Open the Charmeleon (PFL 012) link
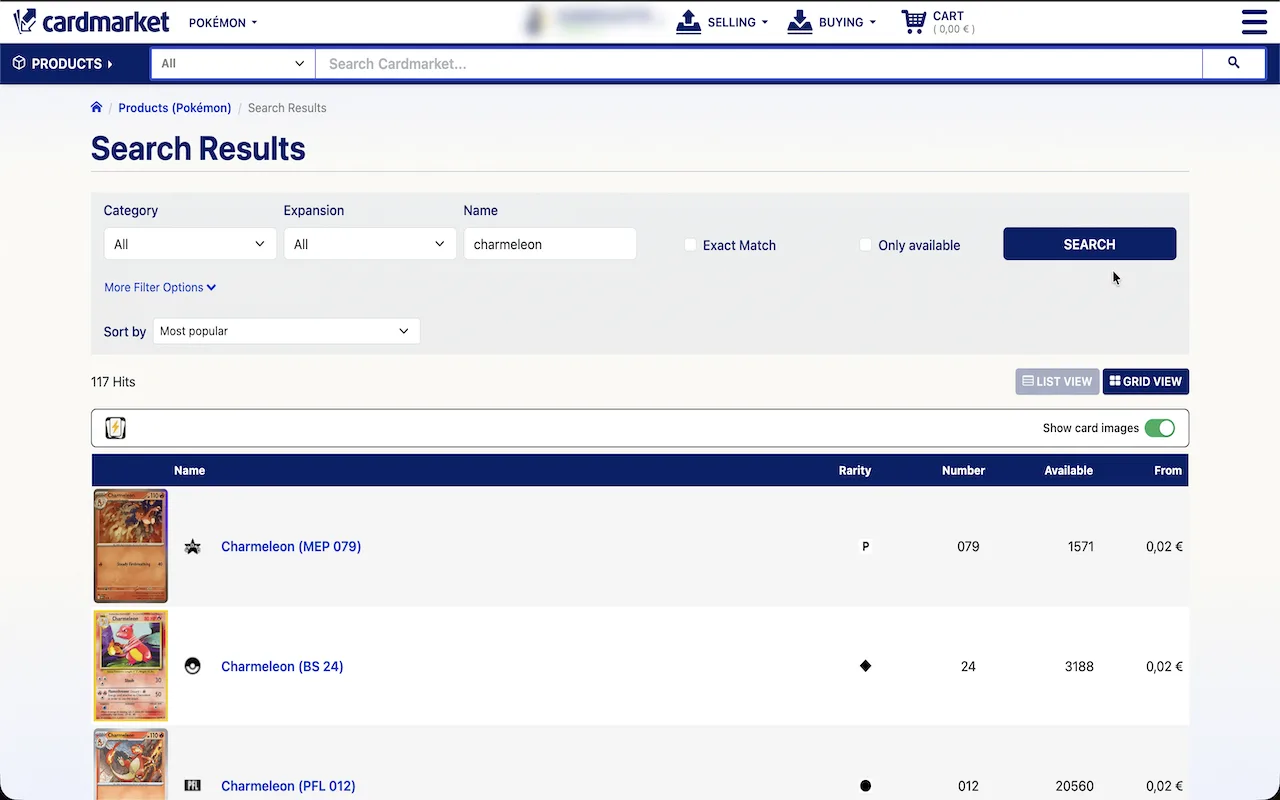The image size is (1280, 800). click(288, 786)
